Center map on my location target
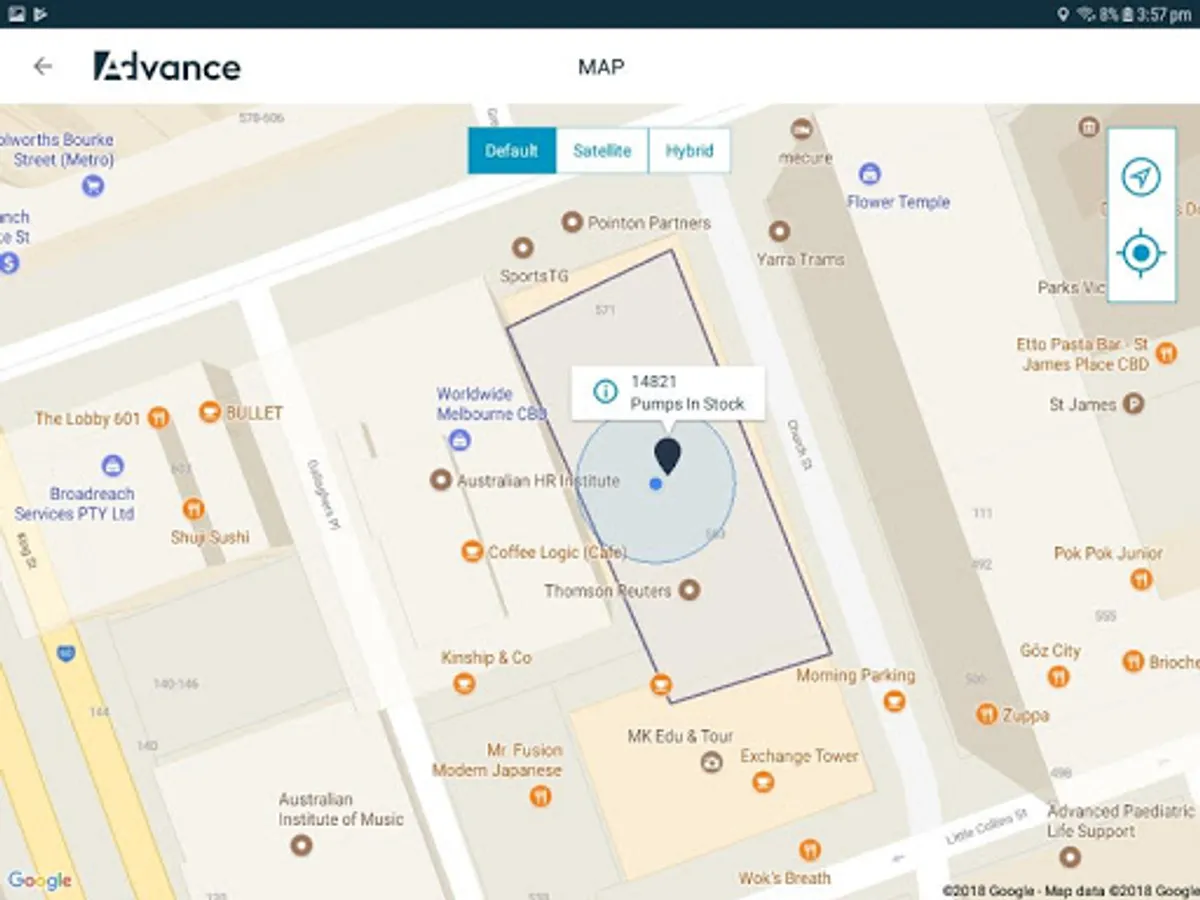The image size is (1200, 900). (x=1141, y=252)
